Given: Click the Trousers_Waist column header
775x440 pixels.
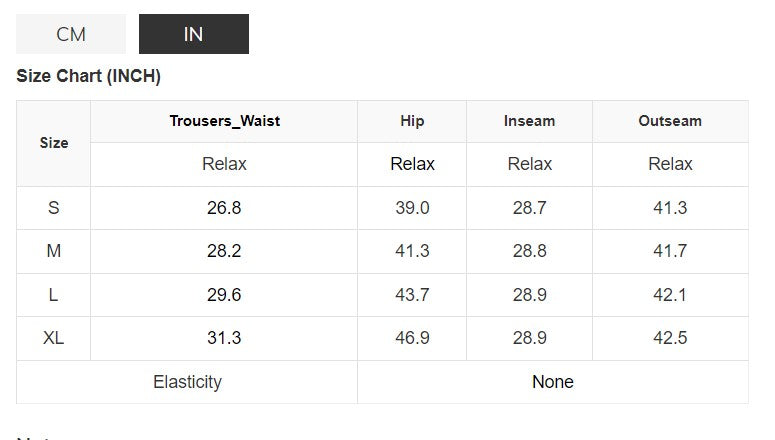Looking at the screenshot, I should [224, 121].
